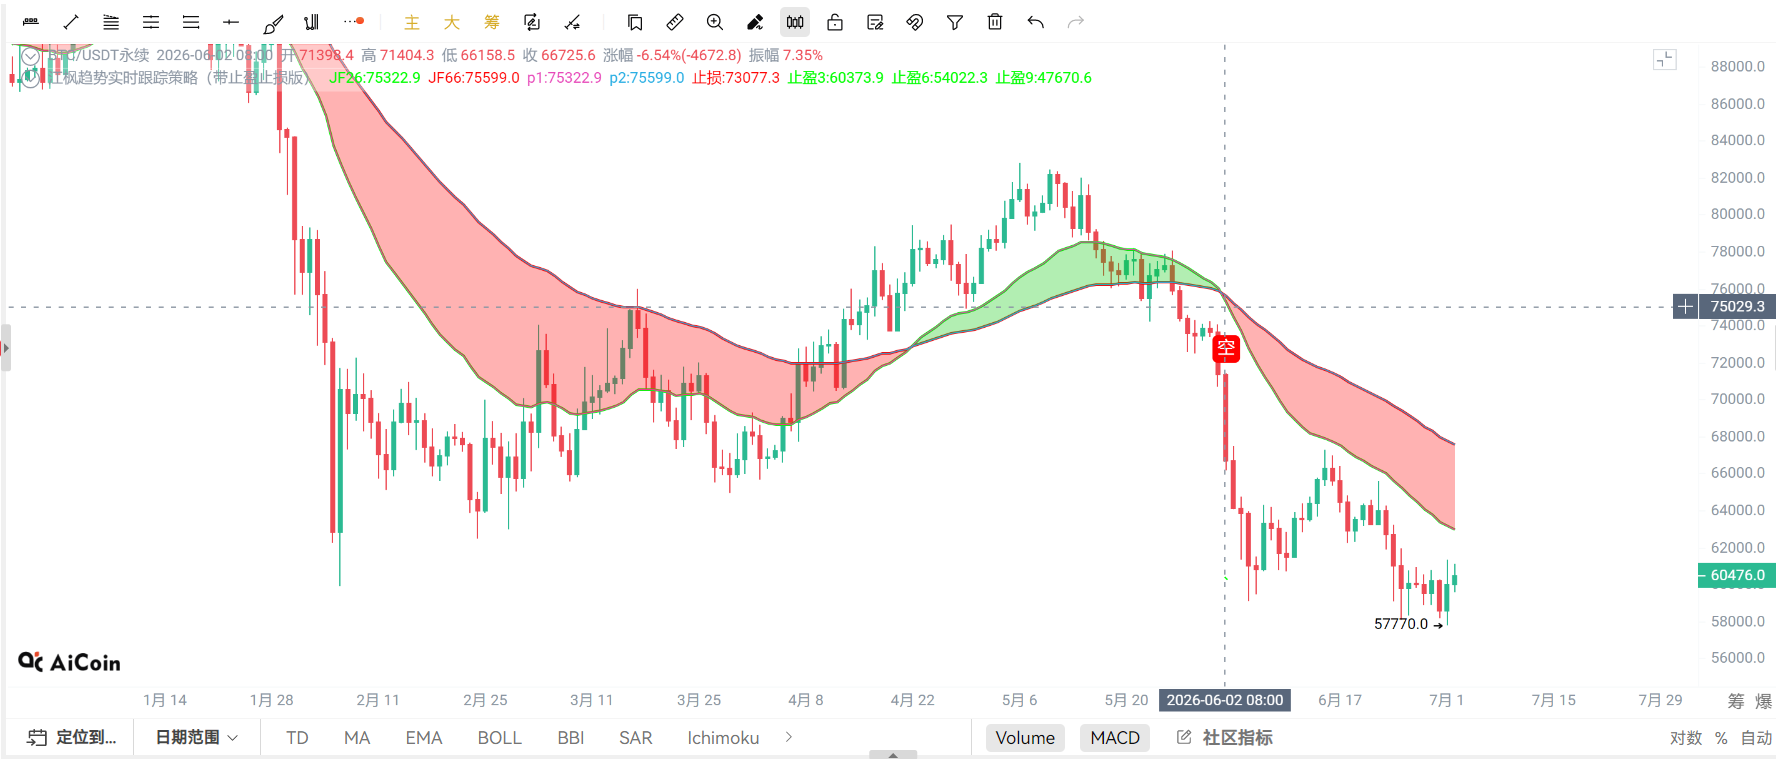Choose the three horizontal lines tool

tap(191, 22)
